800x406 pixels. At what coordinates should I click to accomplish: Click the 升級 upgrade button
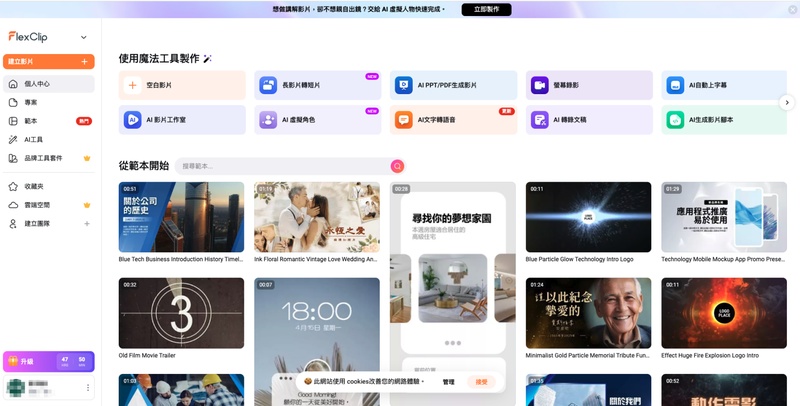click(x=48, y=362)
